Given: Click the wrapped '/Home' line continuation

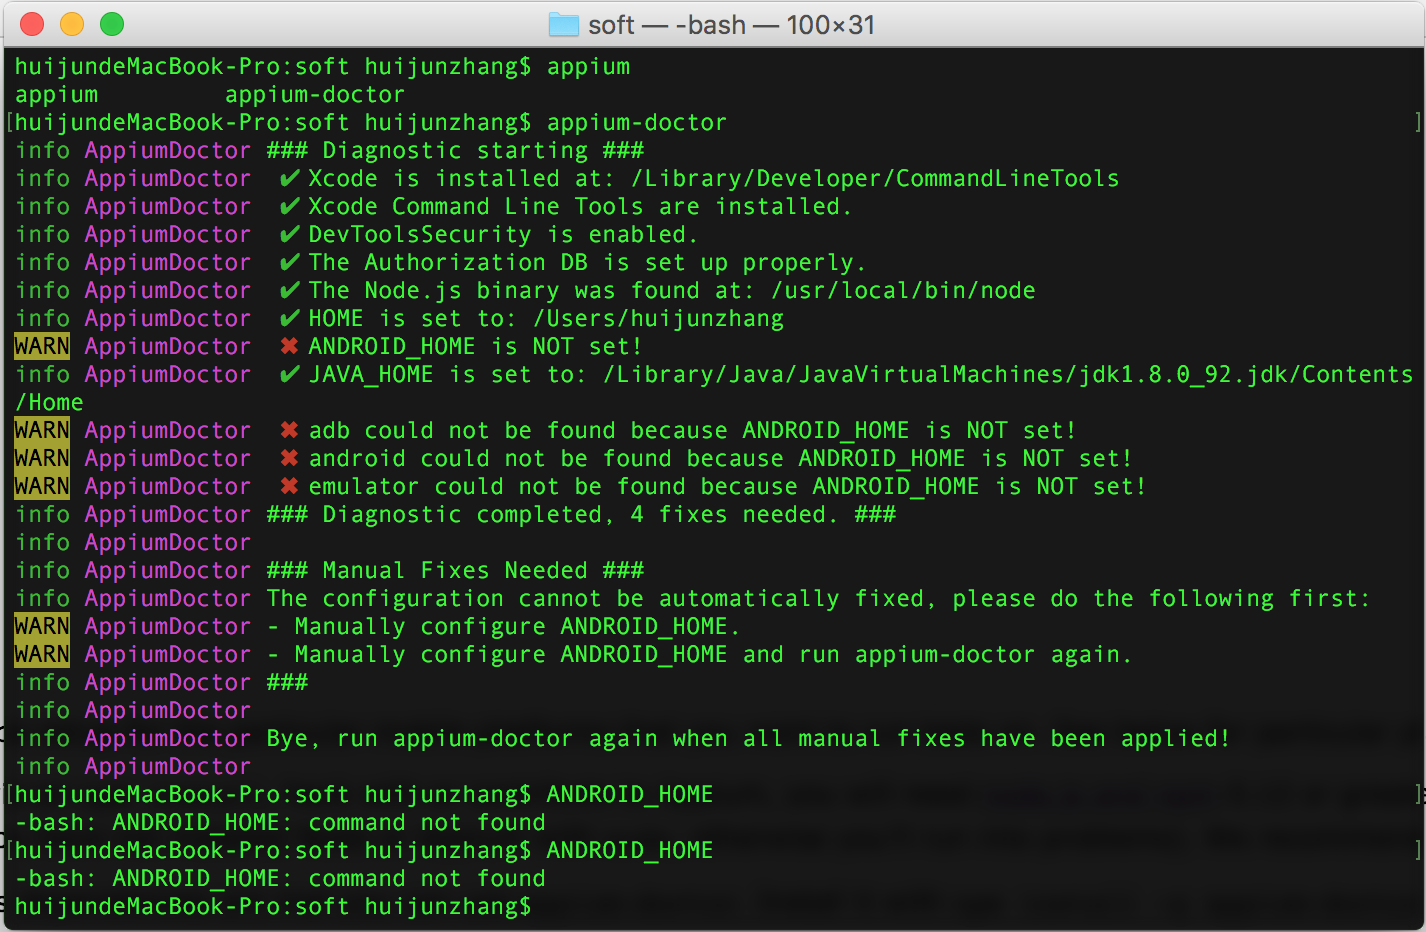Looking at the screenshot, I should pos(49,402).
